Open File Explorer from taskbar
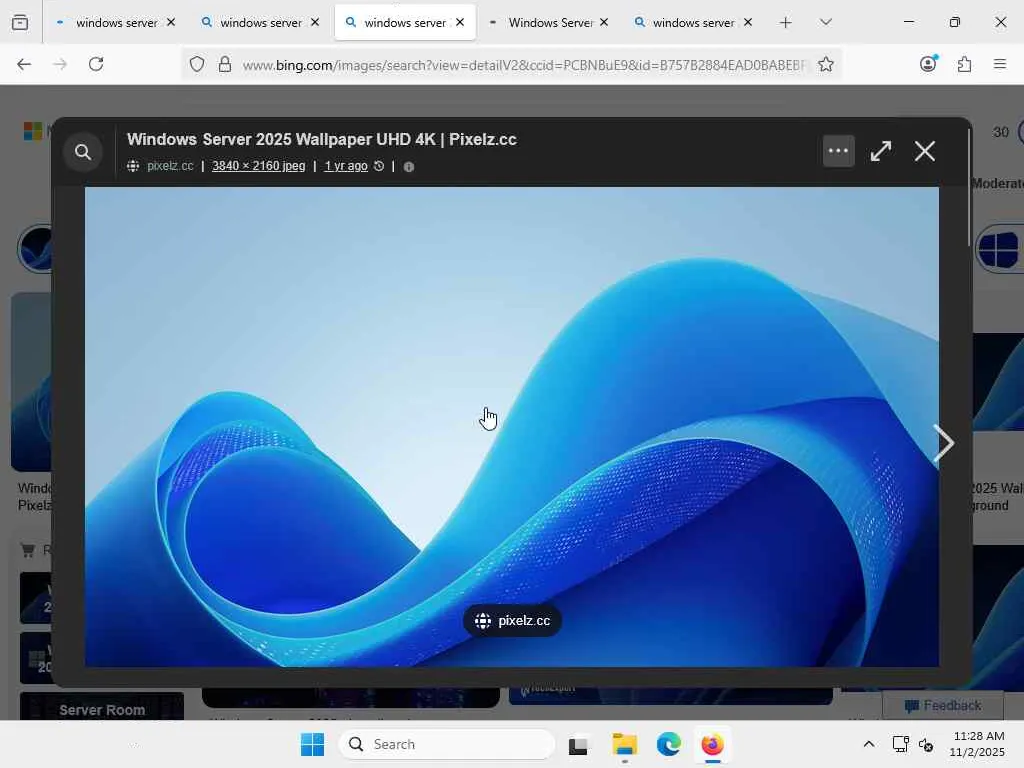Screen dimensions: 1024x768 pyautogui.click(x=624, y=744)
